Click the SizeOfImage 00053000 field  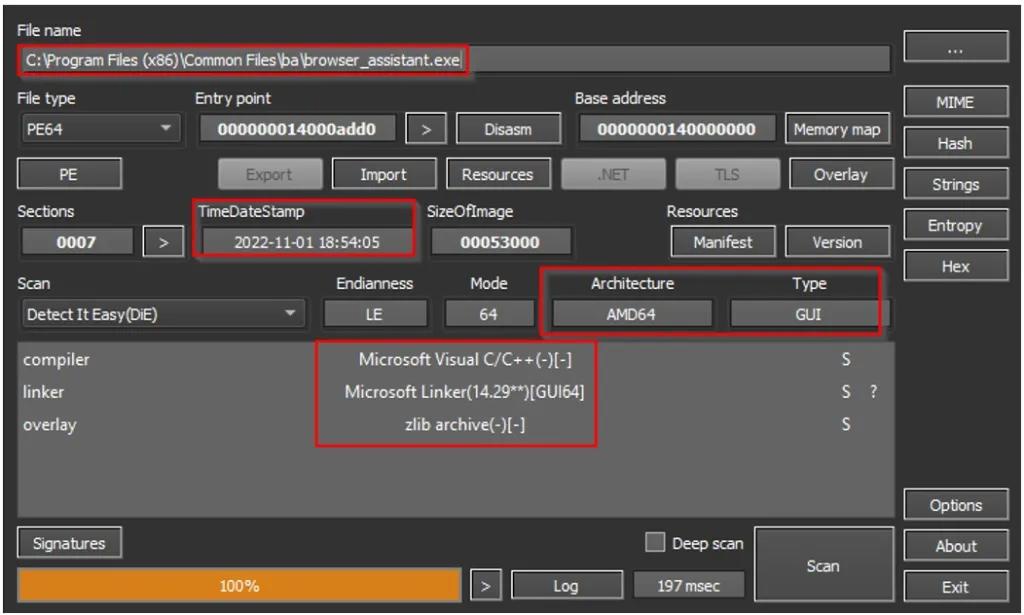(500, 242)
